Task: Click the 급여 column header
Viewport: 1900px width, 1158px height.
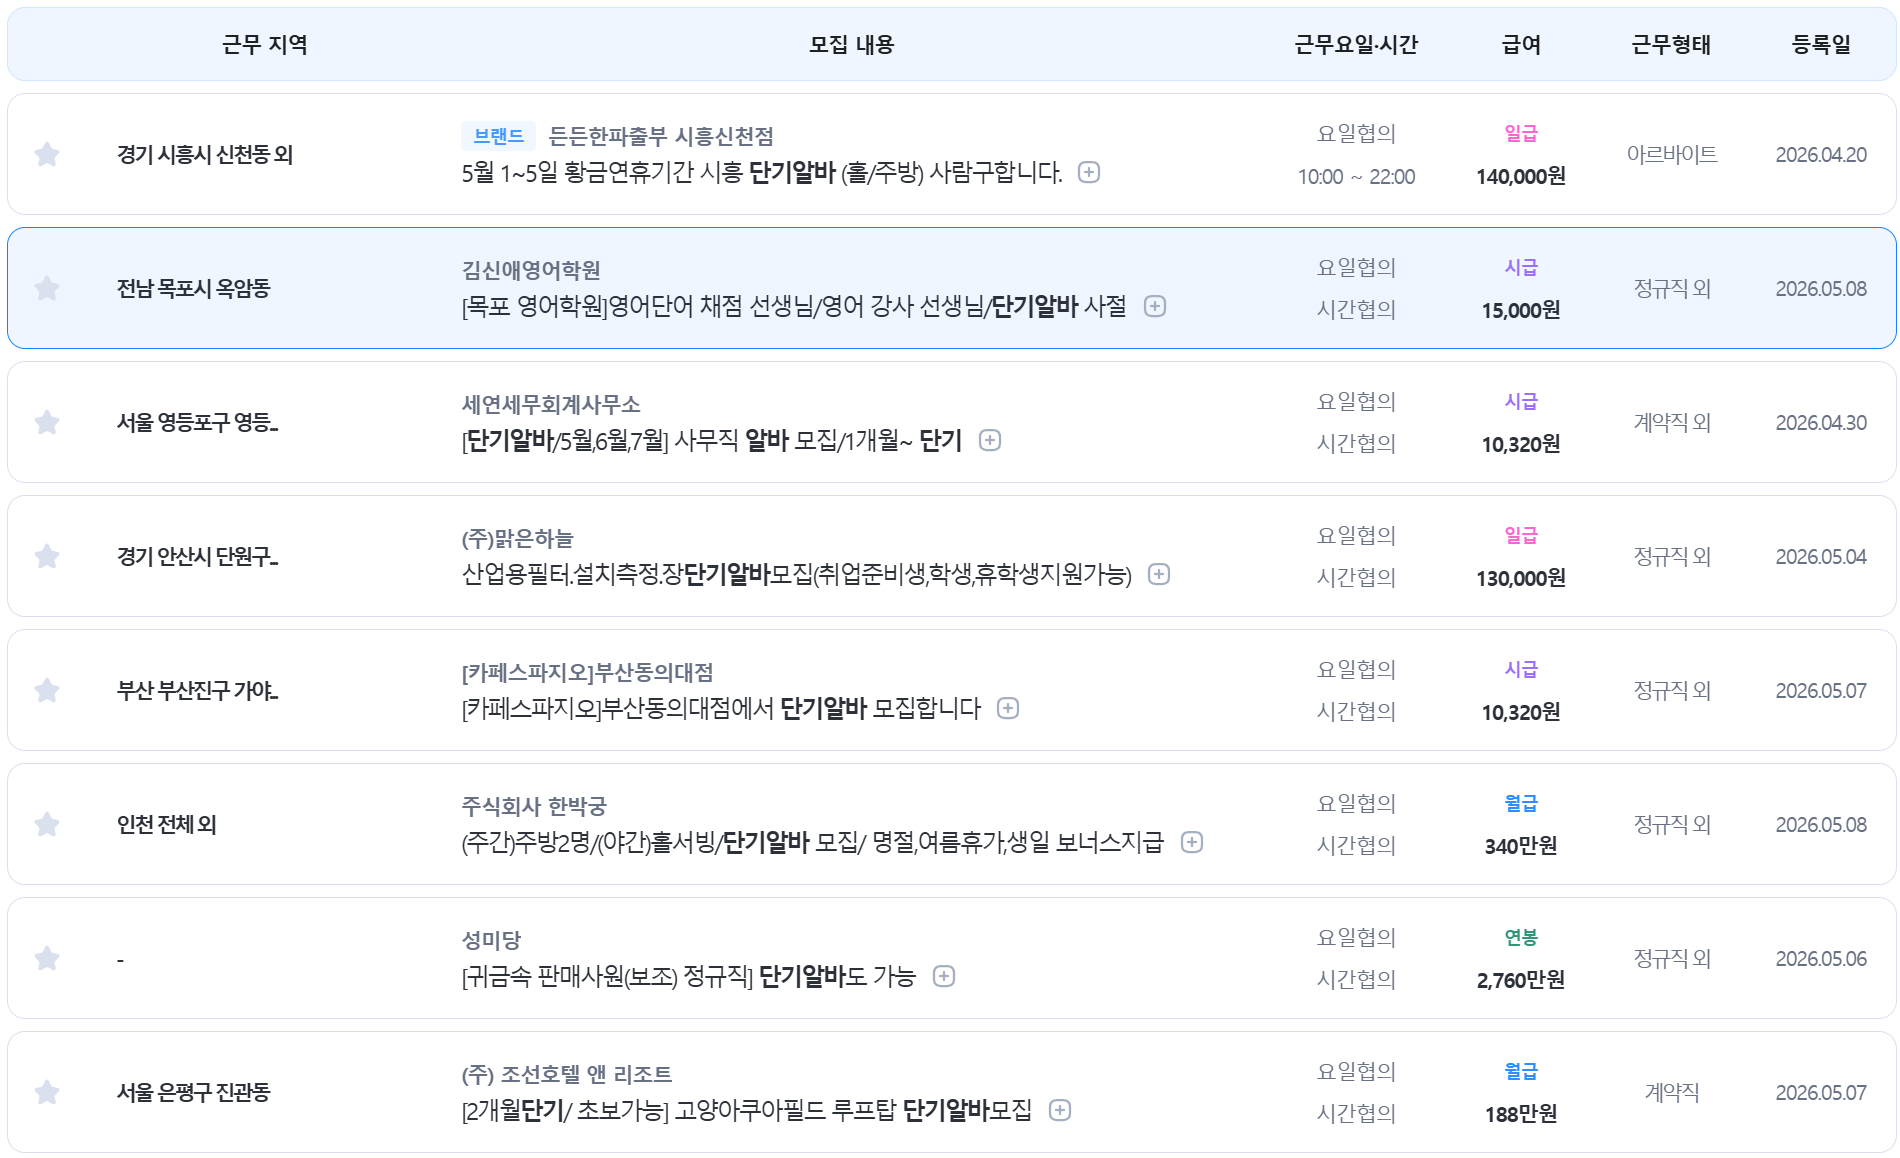Action: coord(1521,44)
